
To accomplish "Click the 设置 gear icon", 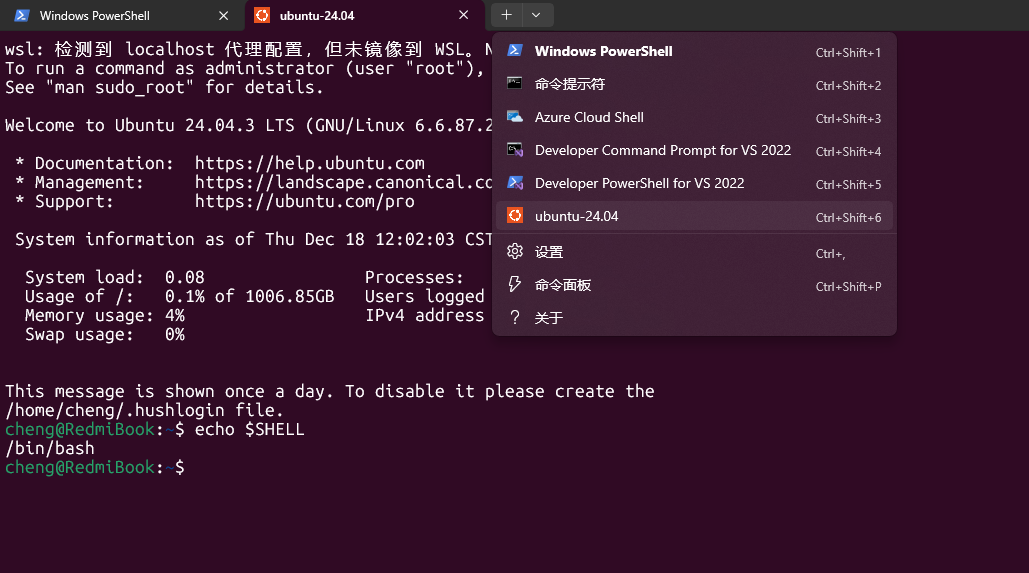I will click(x=515, y=252).
